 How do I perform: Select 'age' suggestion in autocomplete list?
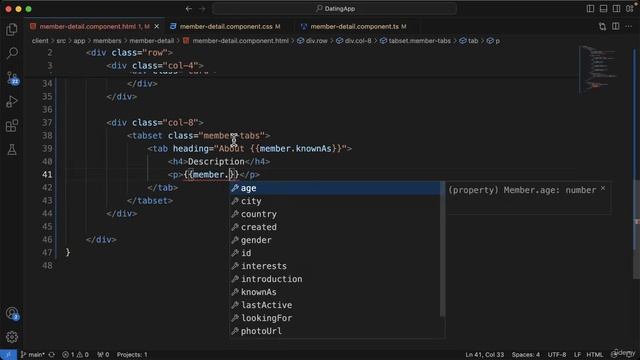point(335,188)
